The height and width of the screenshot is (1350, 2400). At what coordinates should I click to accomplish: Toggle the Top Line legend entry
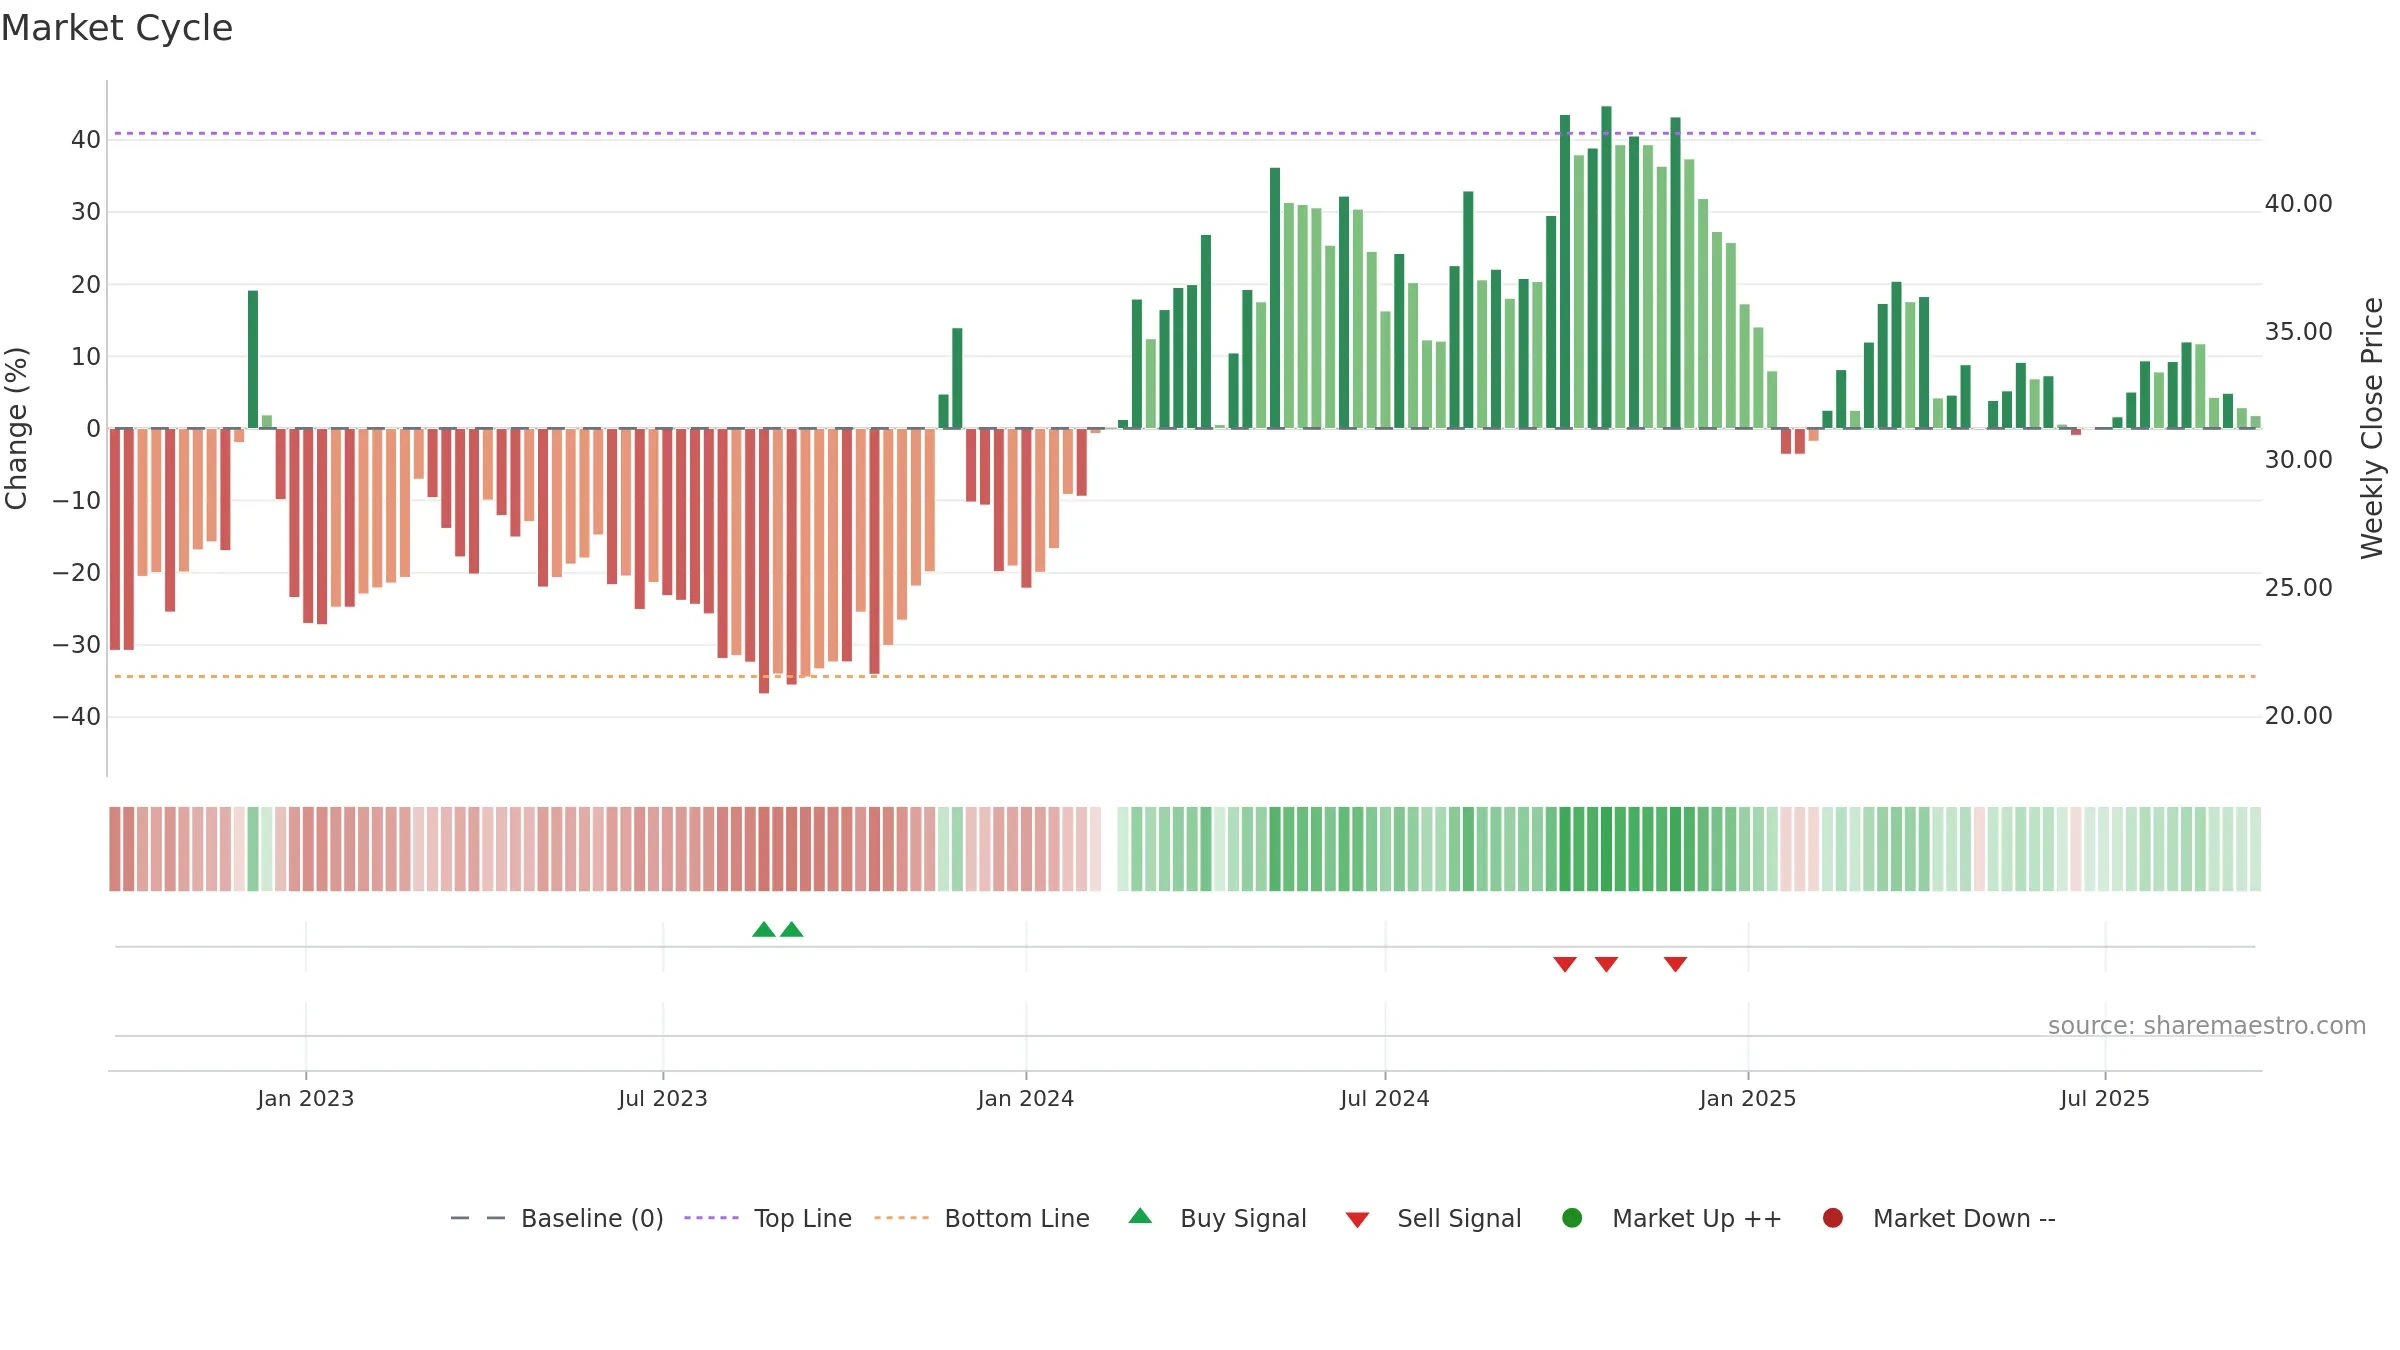tap(768, 1218)
